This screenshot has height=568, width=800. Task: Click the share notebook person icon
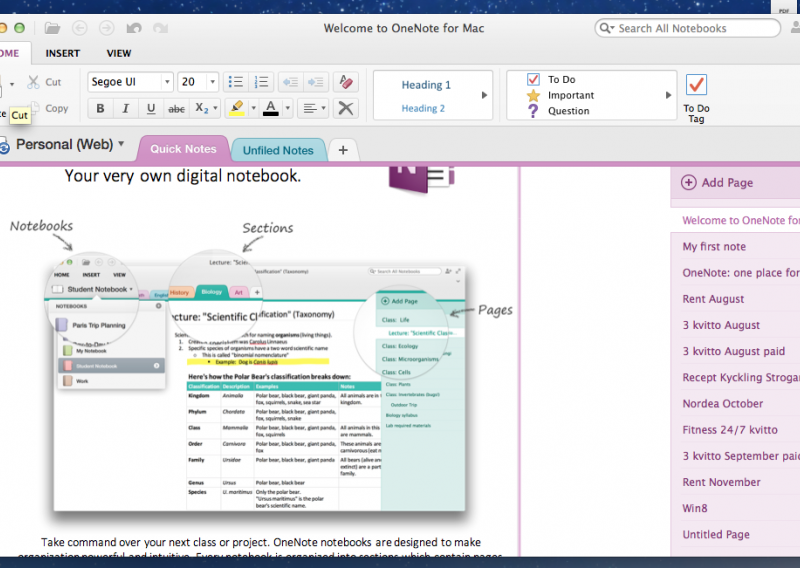point(795,28)
